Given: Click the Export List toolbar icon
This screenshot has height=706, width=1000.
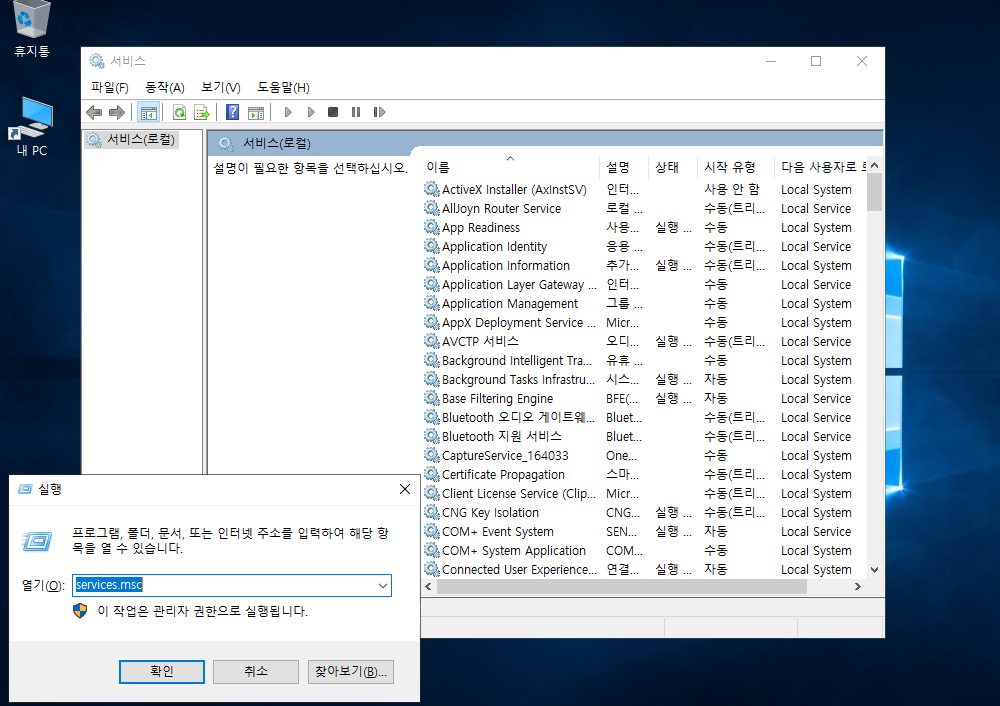Looking at the screenshot, I should click(x=202, y=113).
